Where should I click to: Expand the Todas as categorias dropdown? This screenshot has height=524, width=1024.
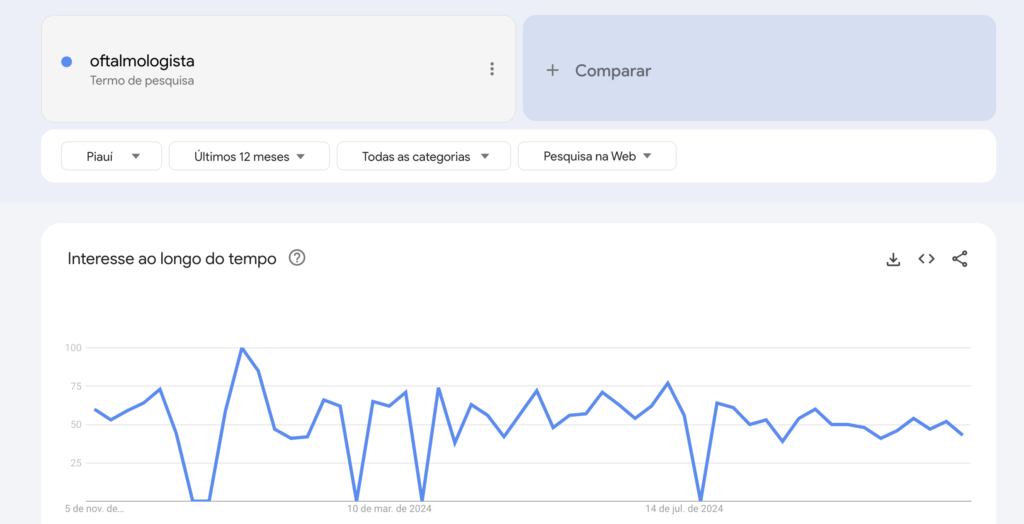coord(424,156)
